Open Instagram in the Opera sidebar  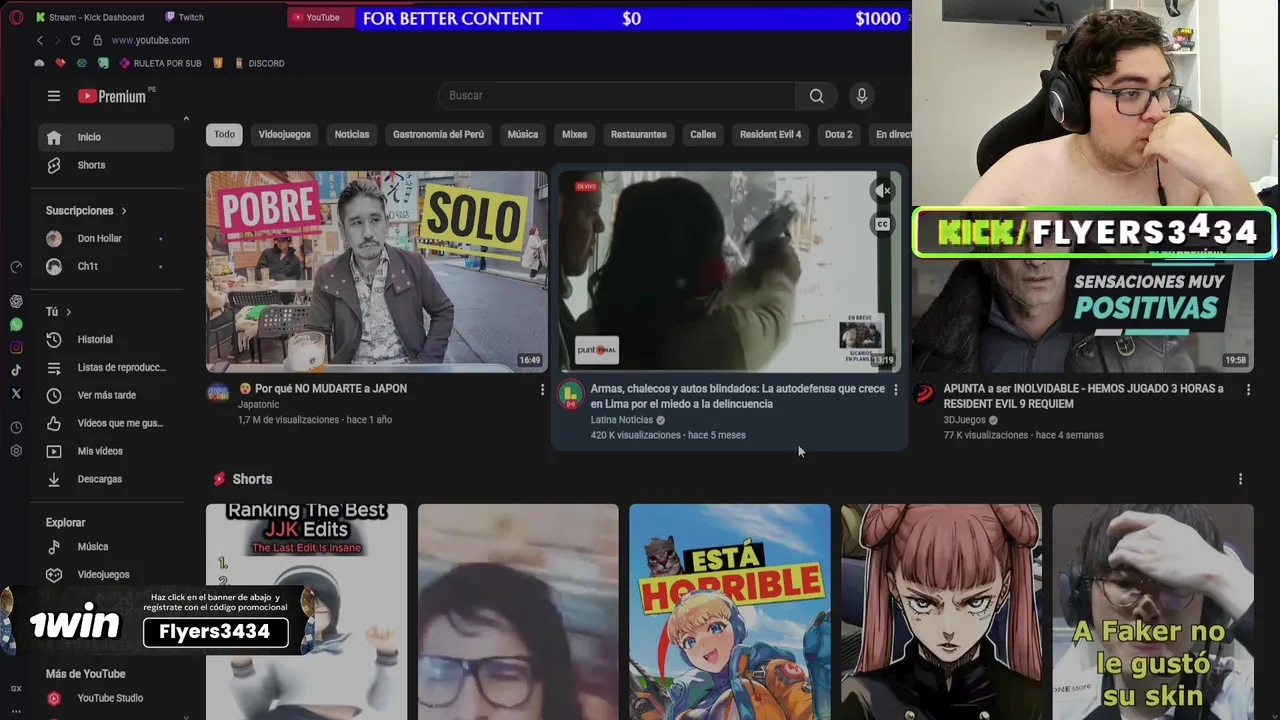16,348
